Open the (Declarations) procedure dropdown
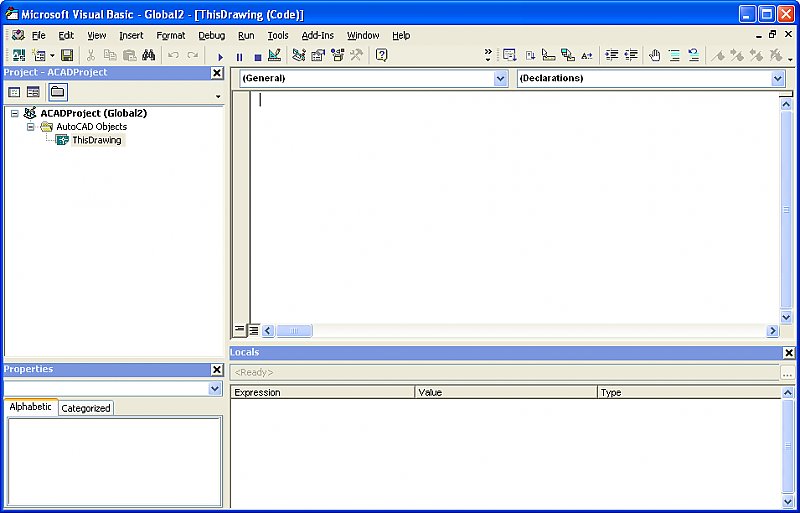Viewport: 800px width, 513px height. coord(778,78)
